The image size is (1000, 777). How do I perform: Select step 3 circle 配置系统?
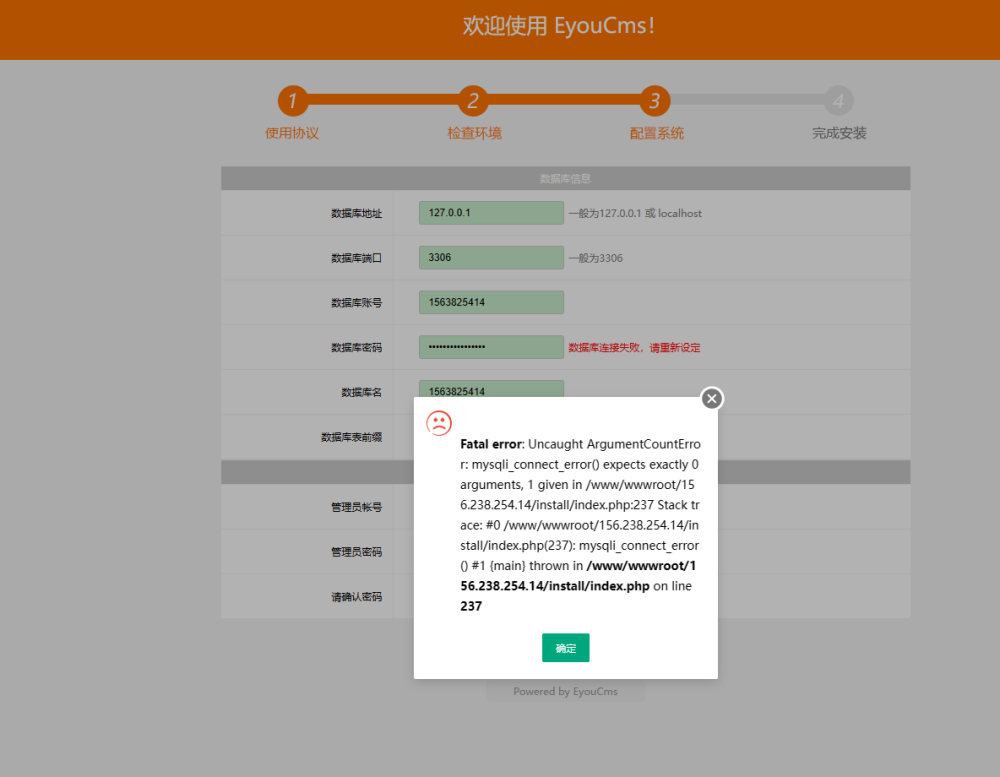[x=655, y=101]
